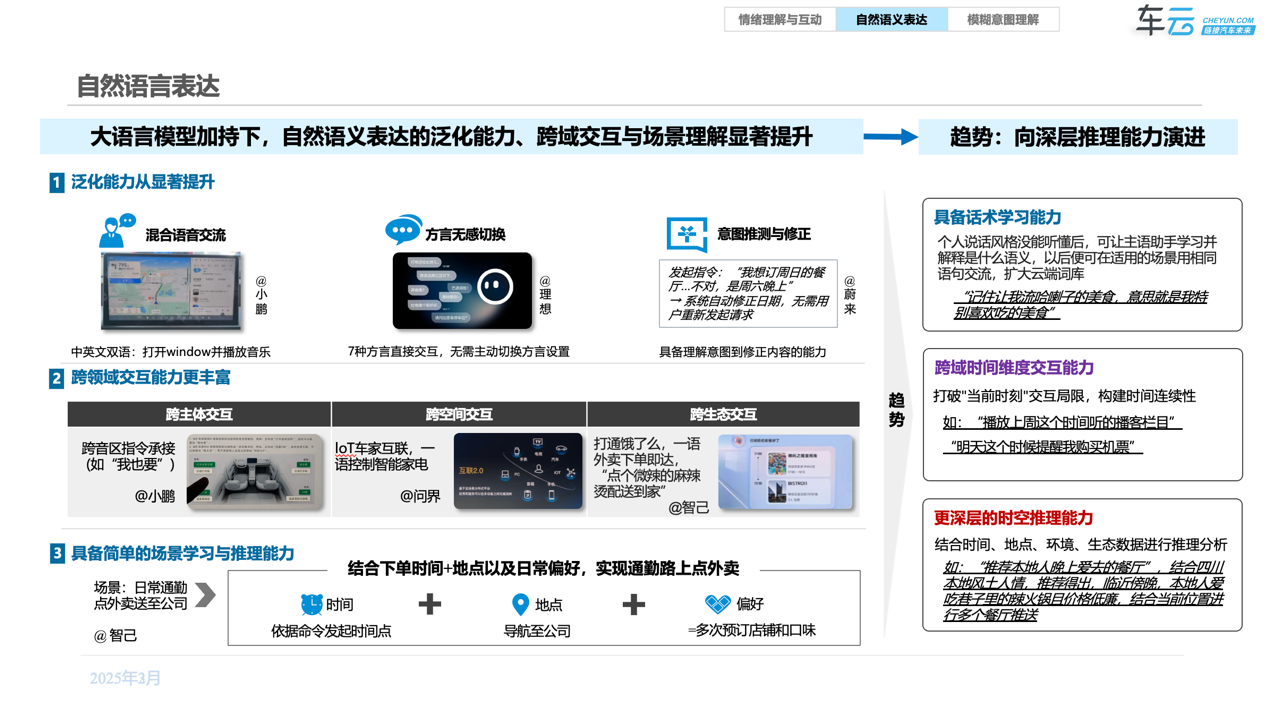Select the 自然语义表达 tab

pos(891,19)
